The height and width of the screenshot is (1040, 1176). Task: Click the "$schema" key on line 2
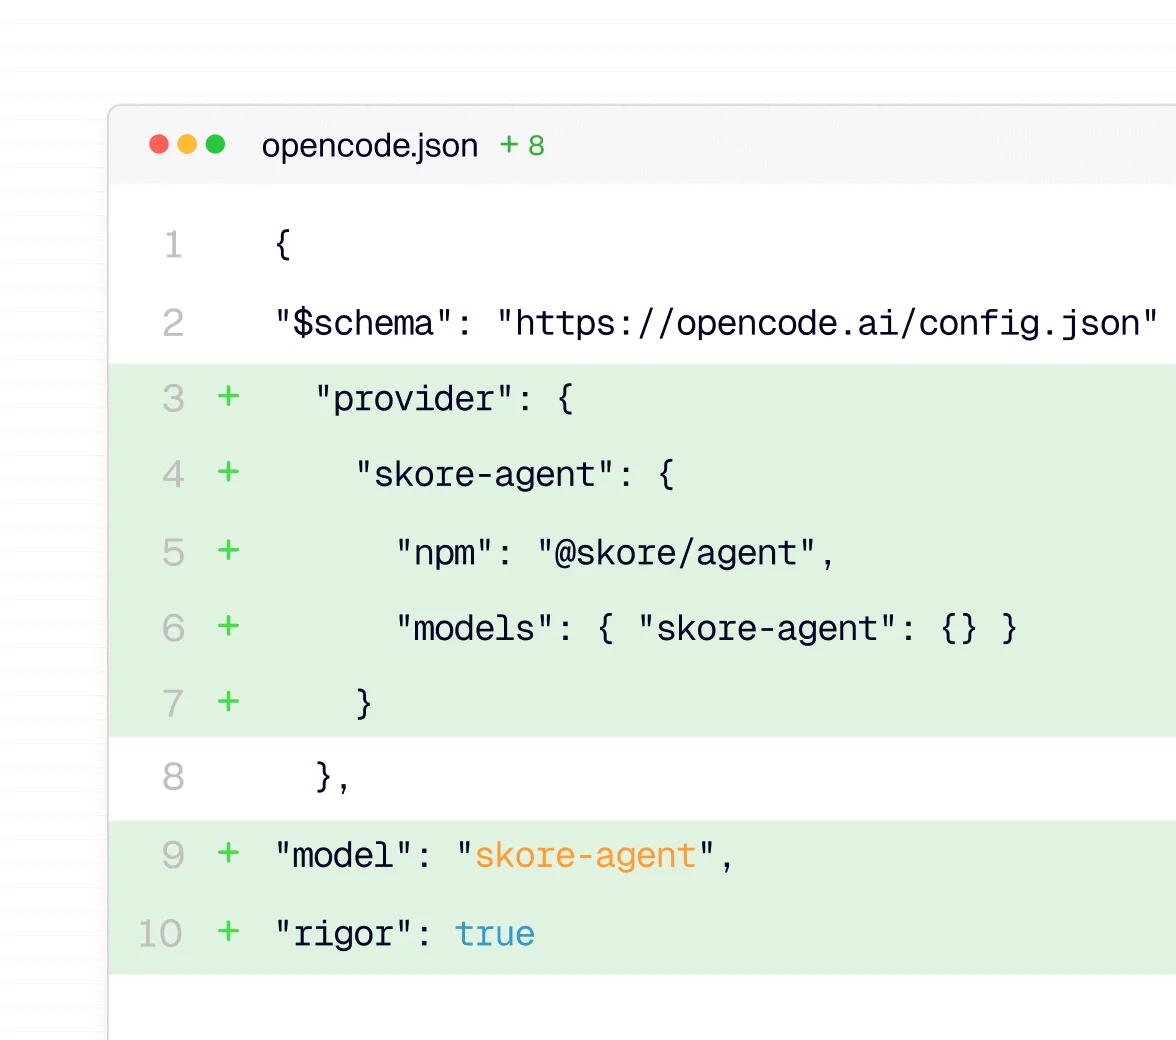point(364,323)
